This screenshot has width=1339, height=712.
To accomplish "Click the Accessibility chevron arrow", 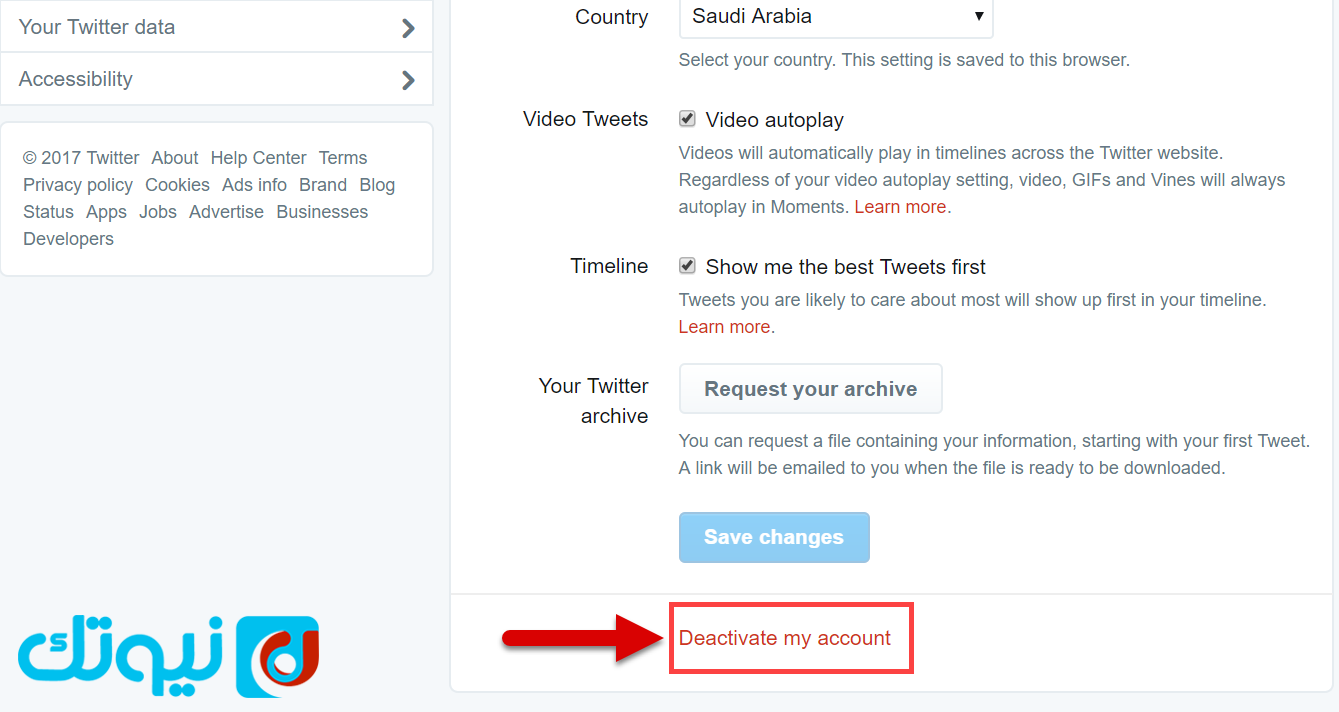I will (408, 80).
